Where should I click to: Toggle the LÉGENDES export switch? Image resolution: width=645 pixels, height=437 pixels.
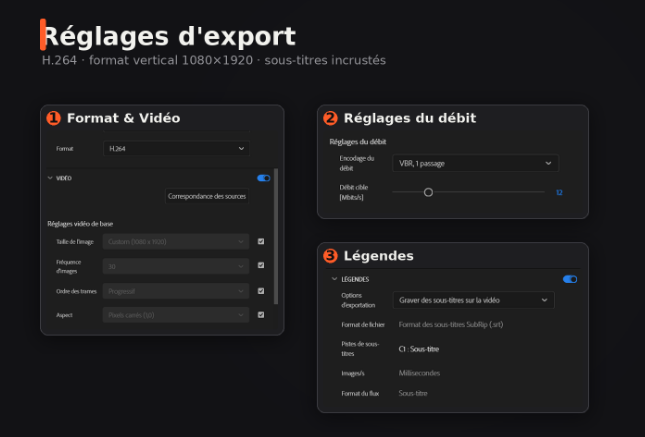[x=570, y=279]
